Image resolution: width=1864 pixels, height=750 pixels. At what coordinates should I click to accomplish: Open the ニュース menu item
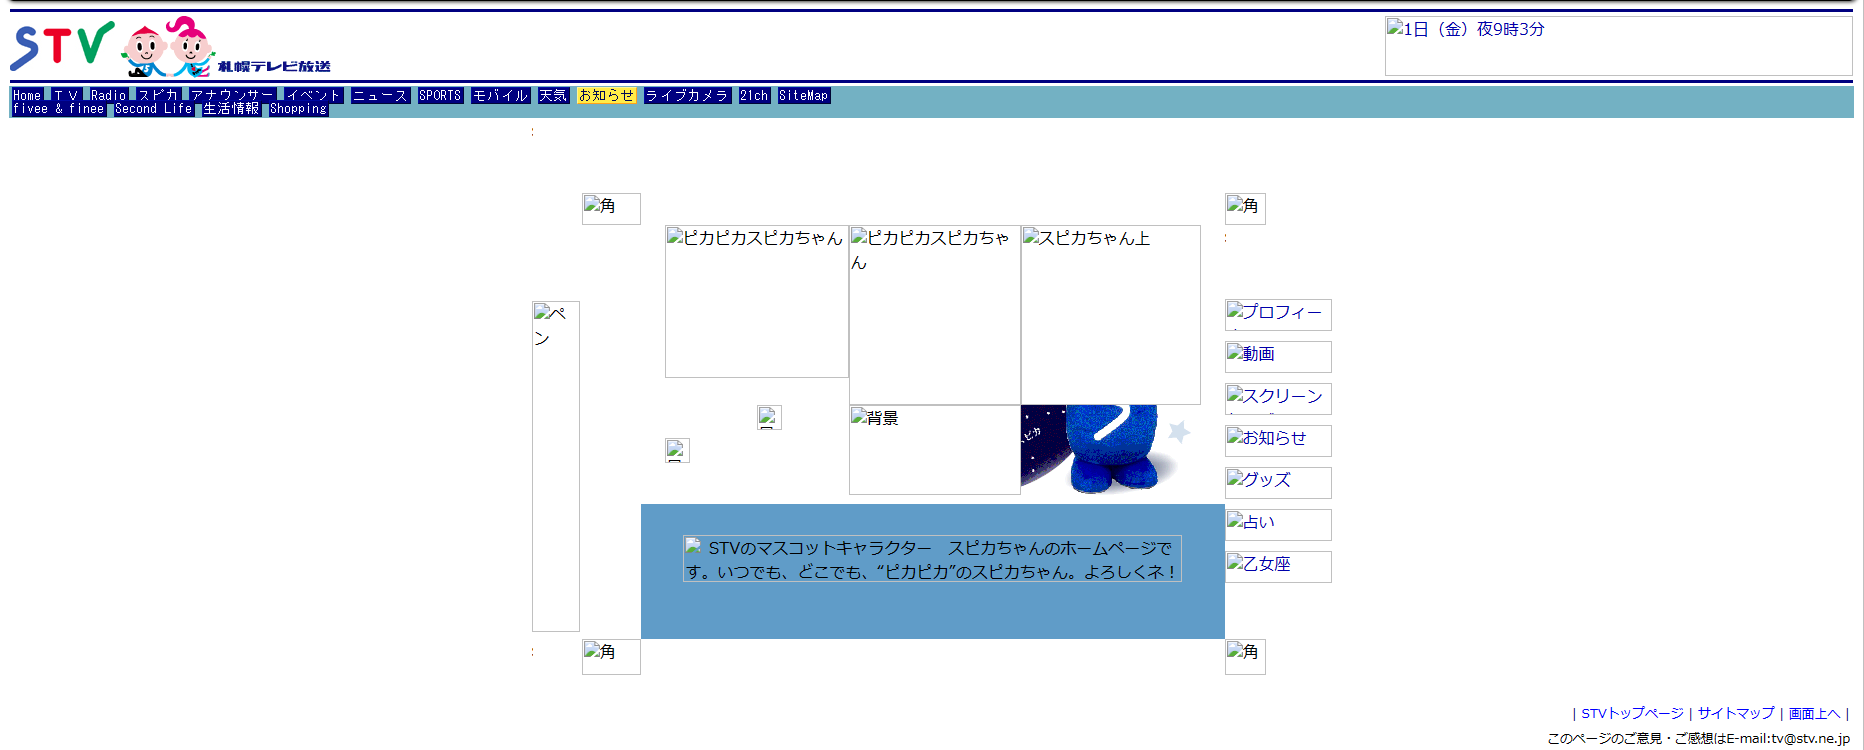[380, 96]
